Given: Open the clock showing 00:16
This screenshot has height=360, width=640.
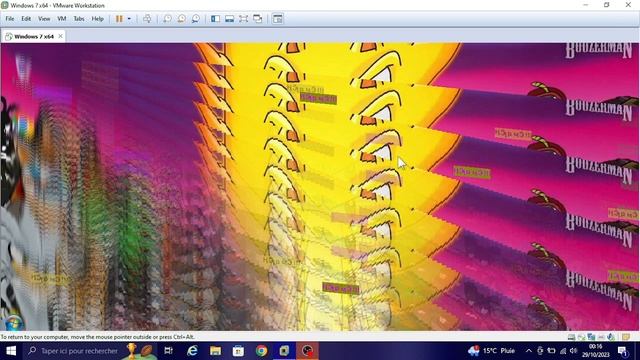Looking at the screenshot, I should [x=596, y=351].
